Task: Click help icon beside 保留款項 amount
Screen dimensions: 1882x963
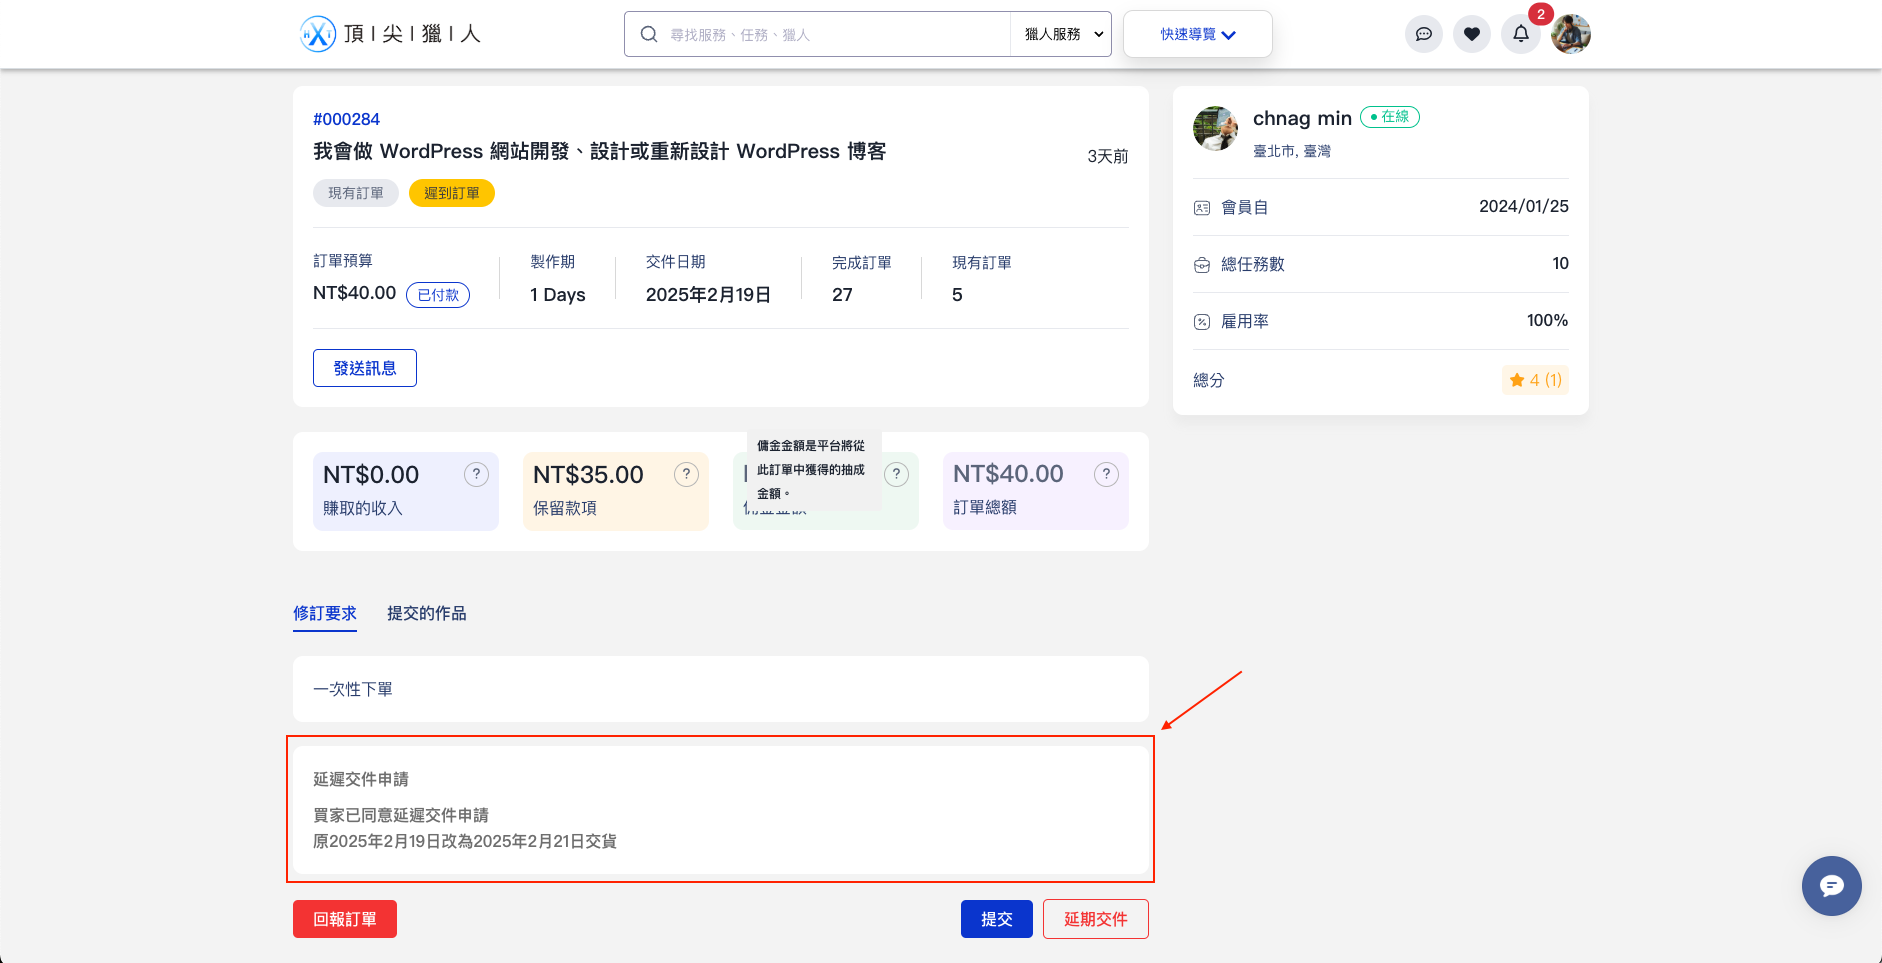Action: pos(686,475)
